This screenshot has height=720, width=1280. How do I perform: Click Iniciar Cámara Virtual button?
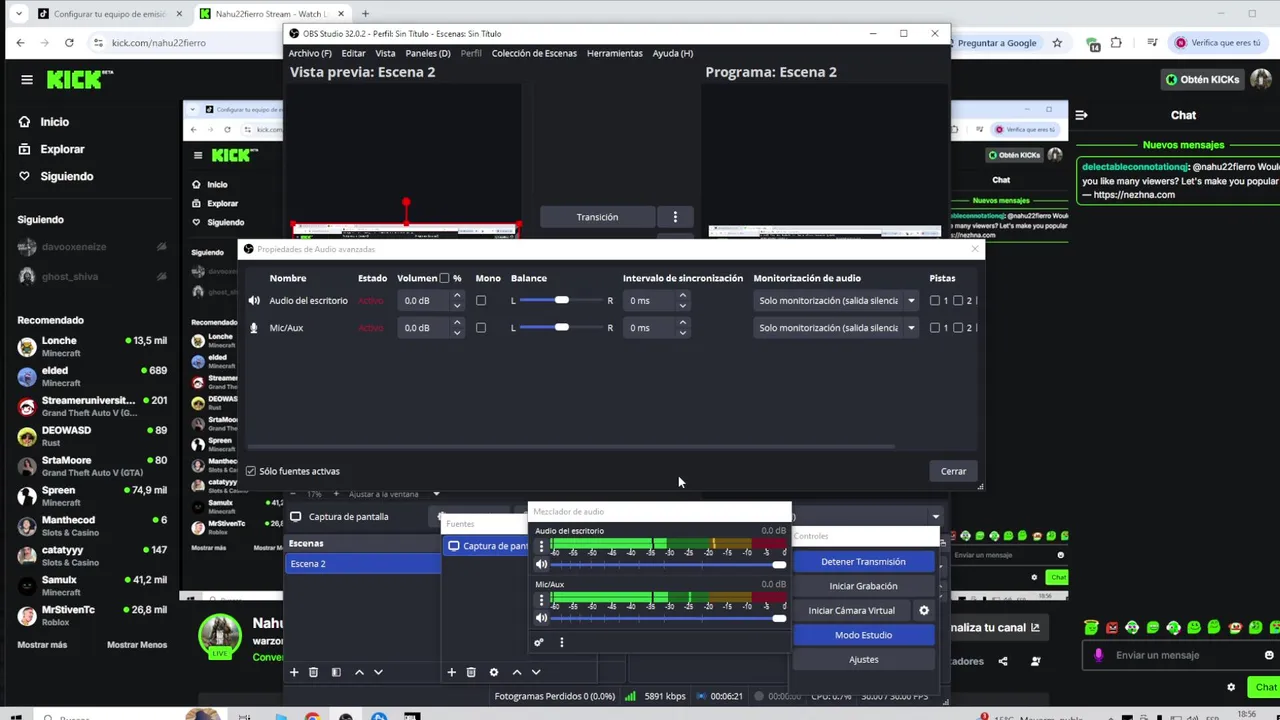click(x=852, y=610)
